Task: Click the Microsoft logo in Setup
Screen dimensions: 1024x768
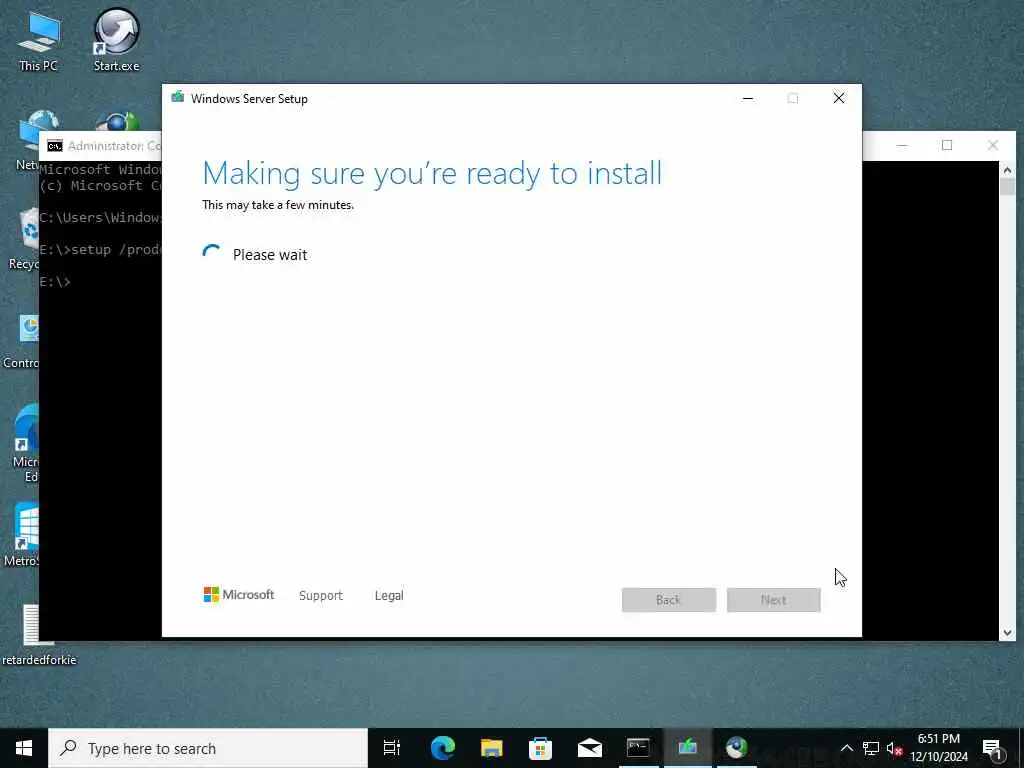Action: click(x=238, y=595)
